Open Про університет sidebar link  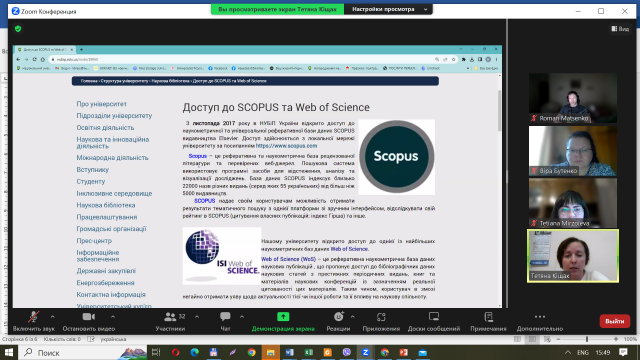coord(102,104)
